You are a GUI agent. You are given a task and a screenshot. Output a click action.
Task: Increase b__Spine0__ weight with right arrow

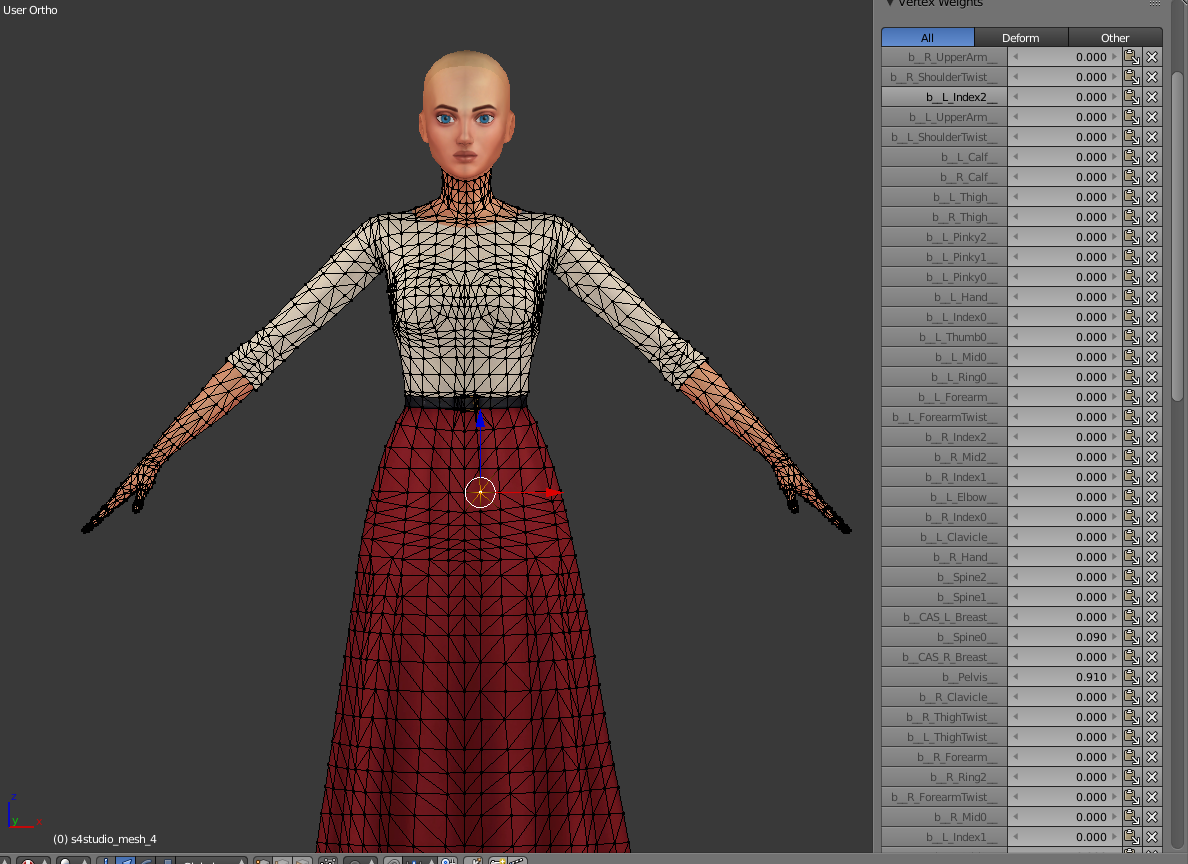(1114, 637)
